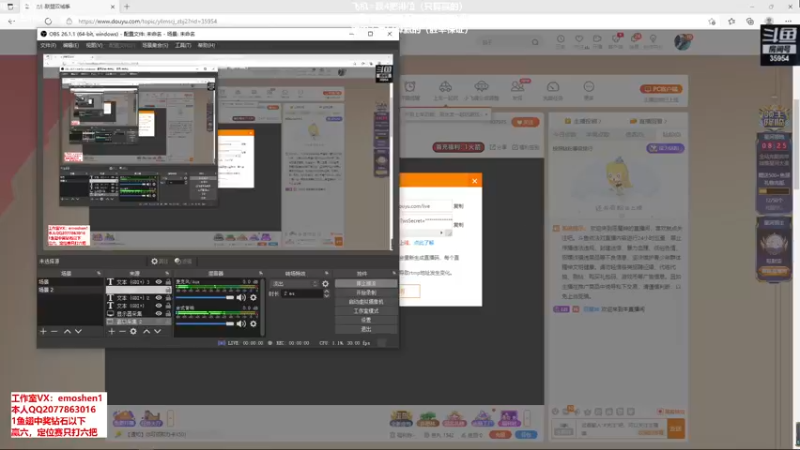Image resolution: width=800 pixels, height=450 pixels.
Task: Open the More ellipsis icon in Douyu nav
Action: (589, 86)
